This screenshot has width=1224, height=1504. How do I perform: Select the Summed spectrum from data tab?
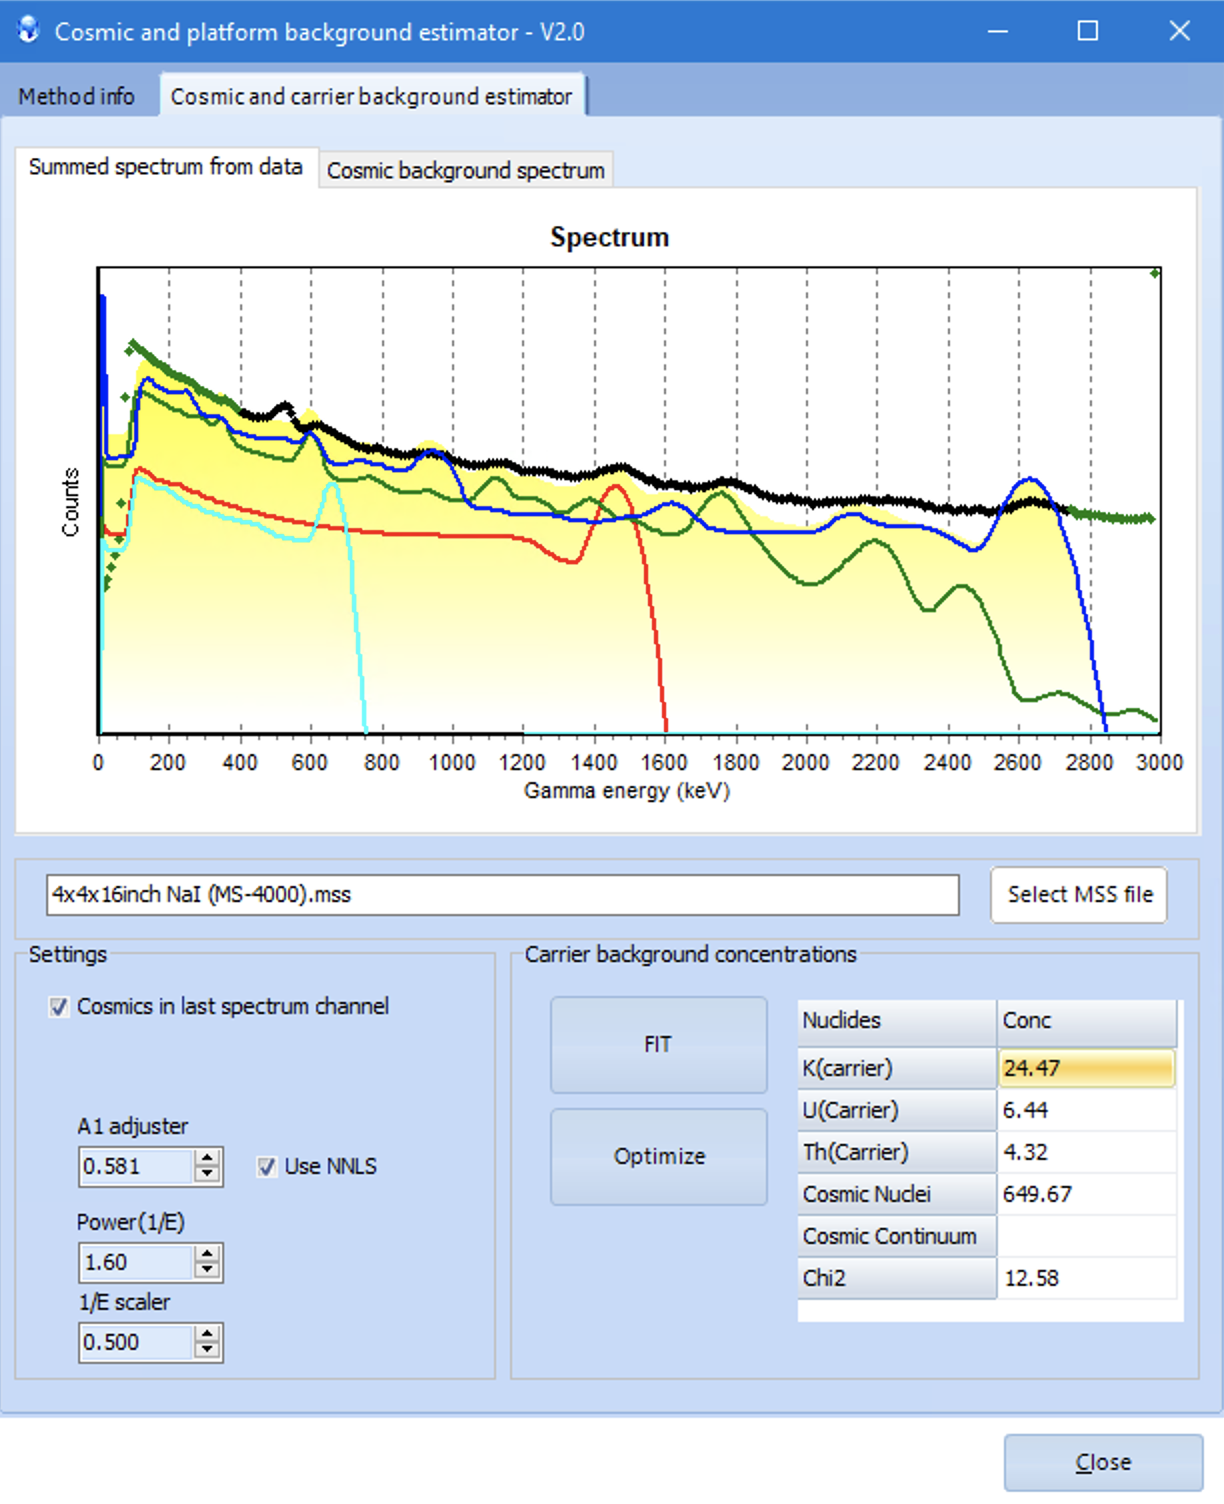165,167
